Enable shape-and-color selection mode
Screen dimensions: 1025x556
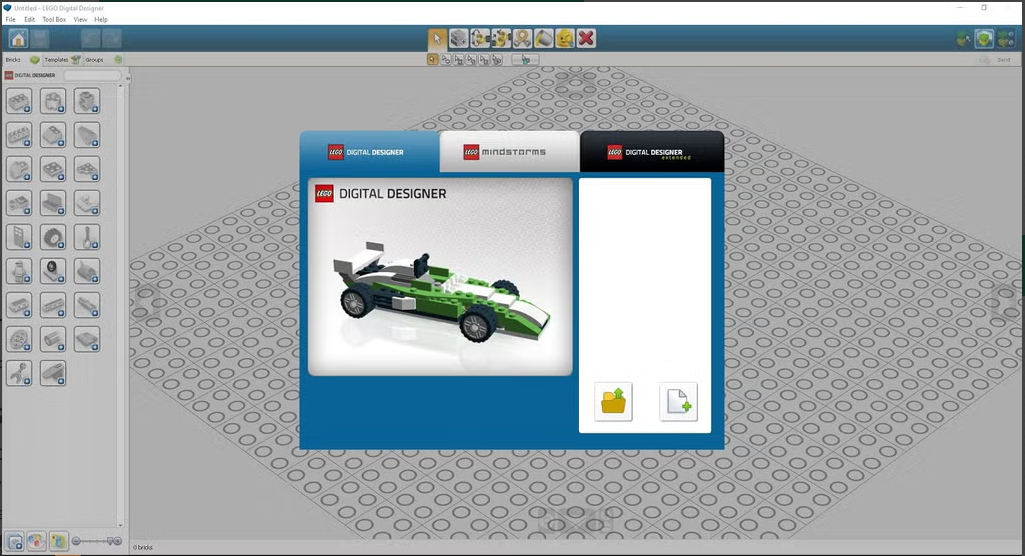coord(497,59)
